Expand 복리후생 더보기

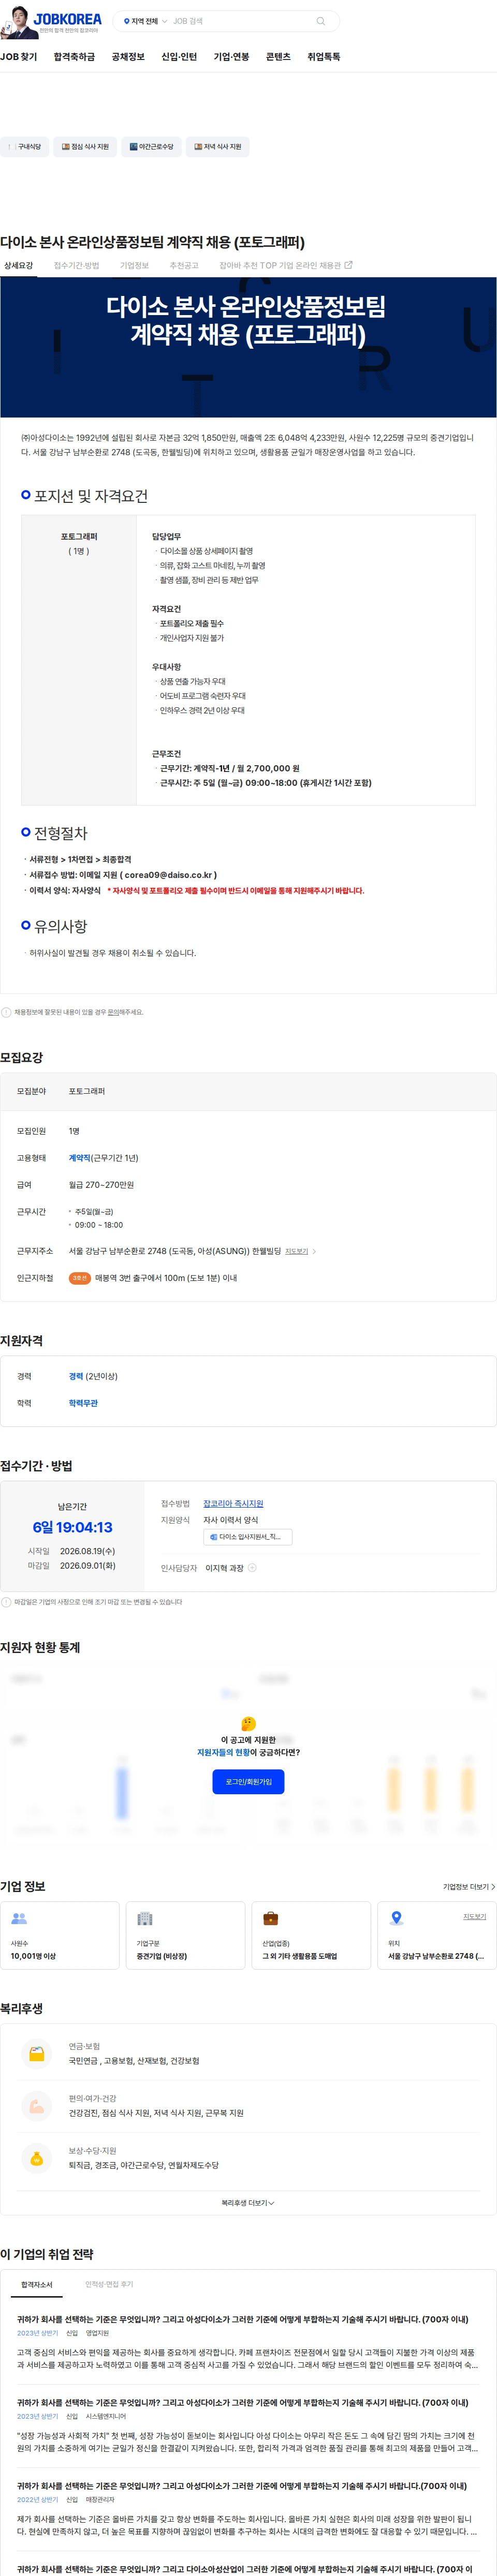coord(248,2203)
